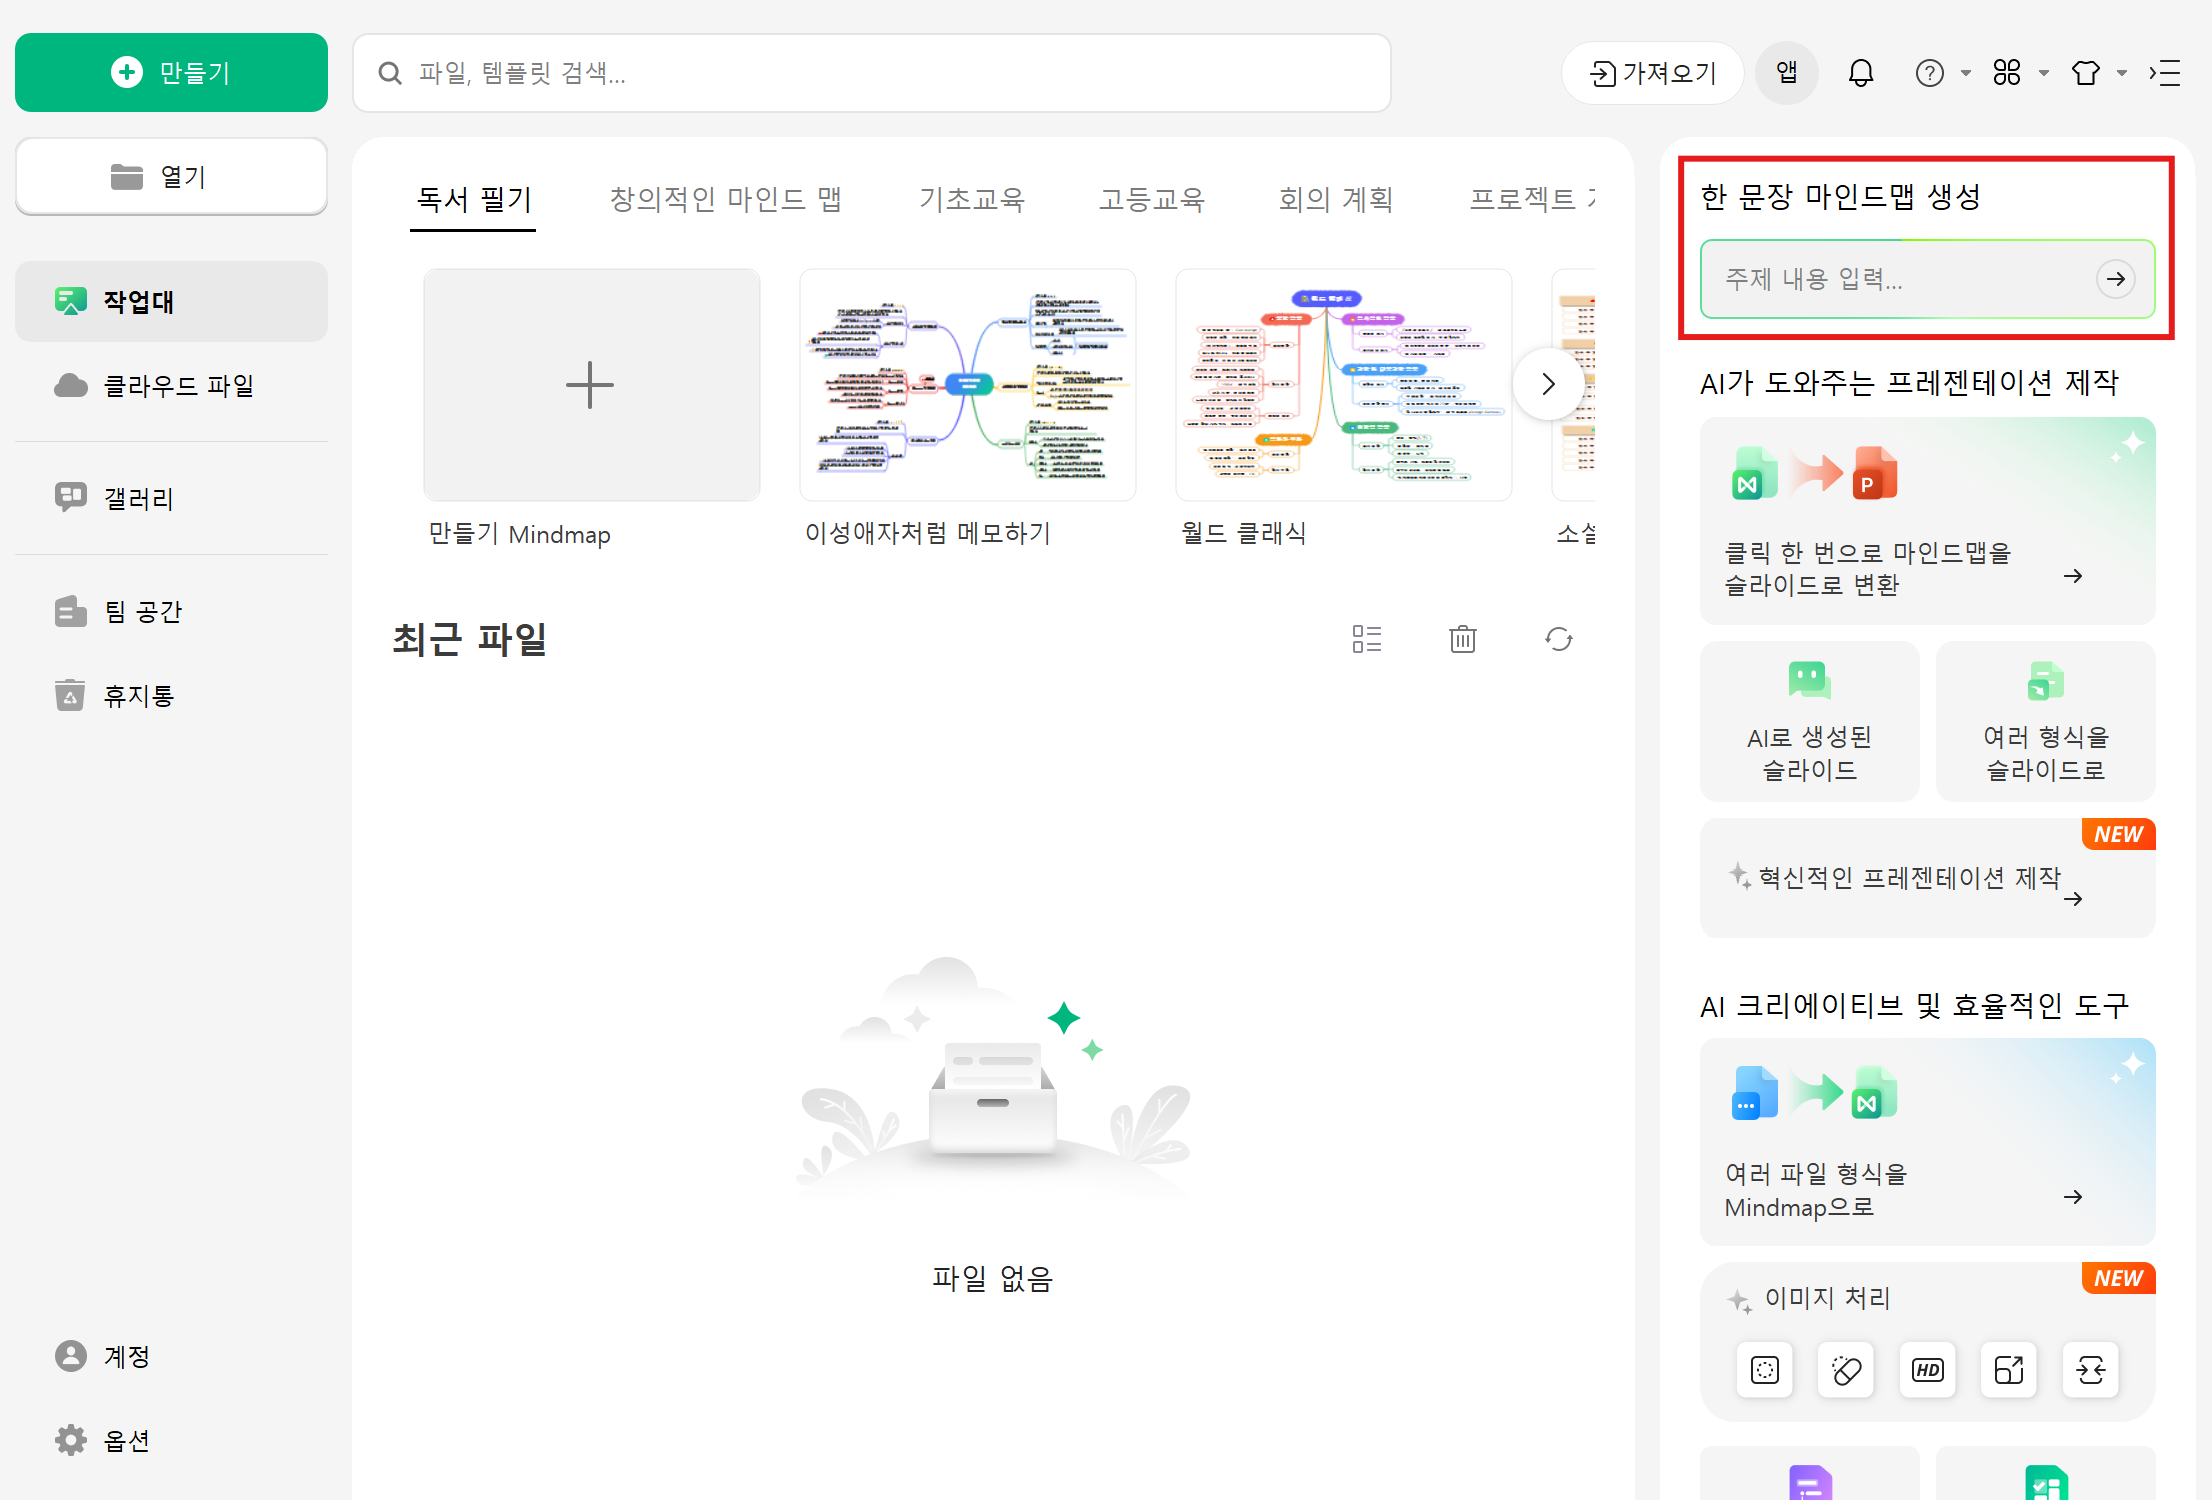Click the HD image enhance icon

coord(1927,1370)
